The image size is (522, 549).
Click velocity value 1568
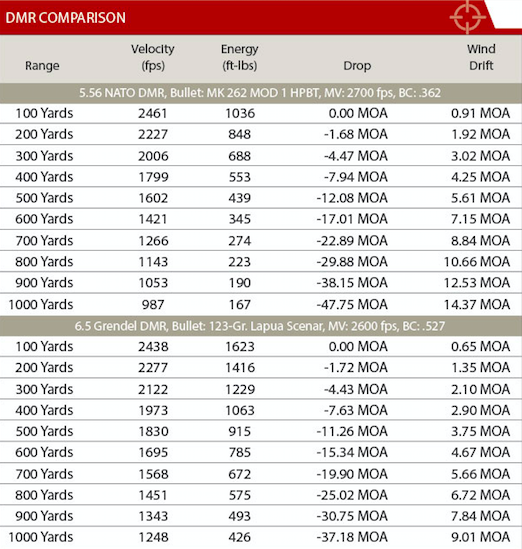pyautogui.click(x=153, y=474)
